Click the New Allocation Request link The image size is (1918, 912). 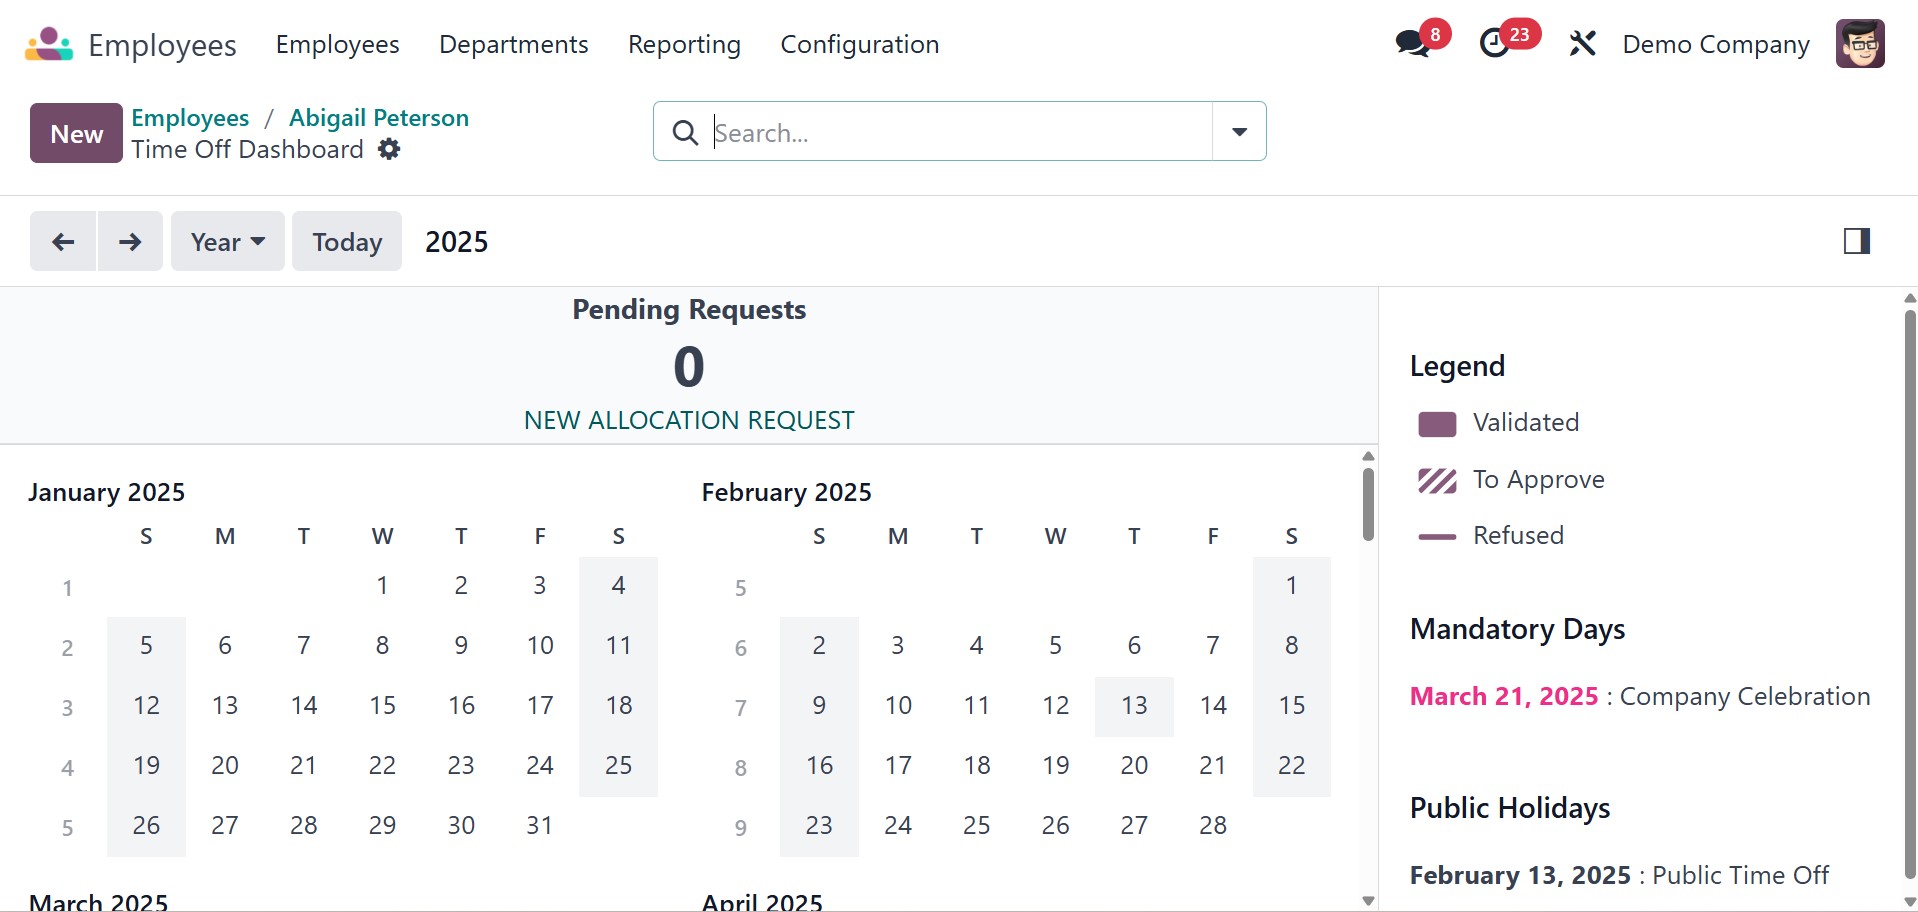[689, 420]
